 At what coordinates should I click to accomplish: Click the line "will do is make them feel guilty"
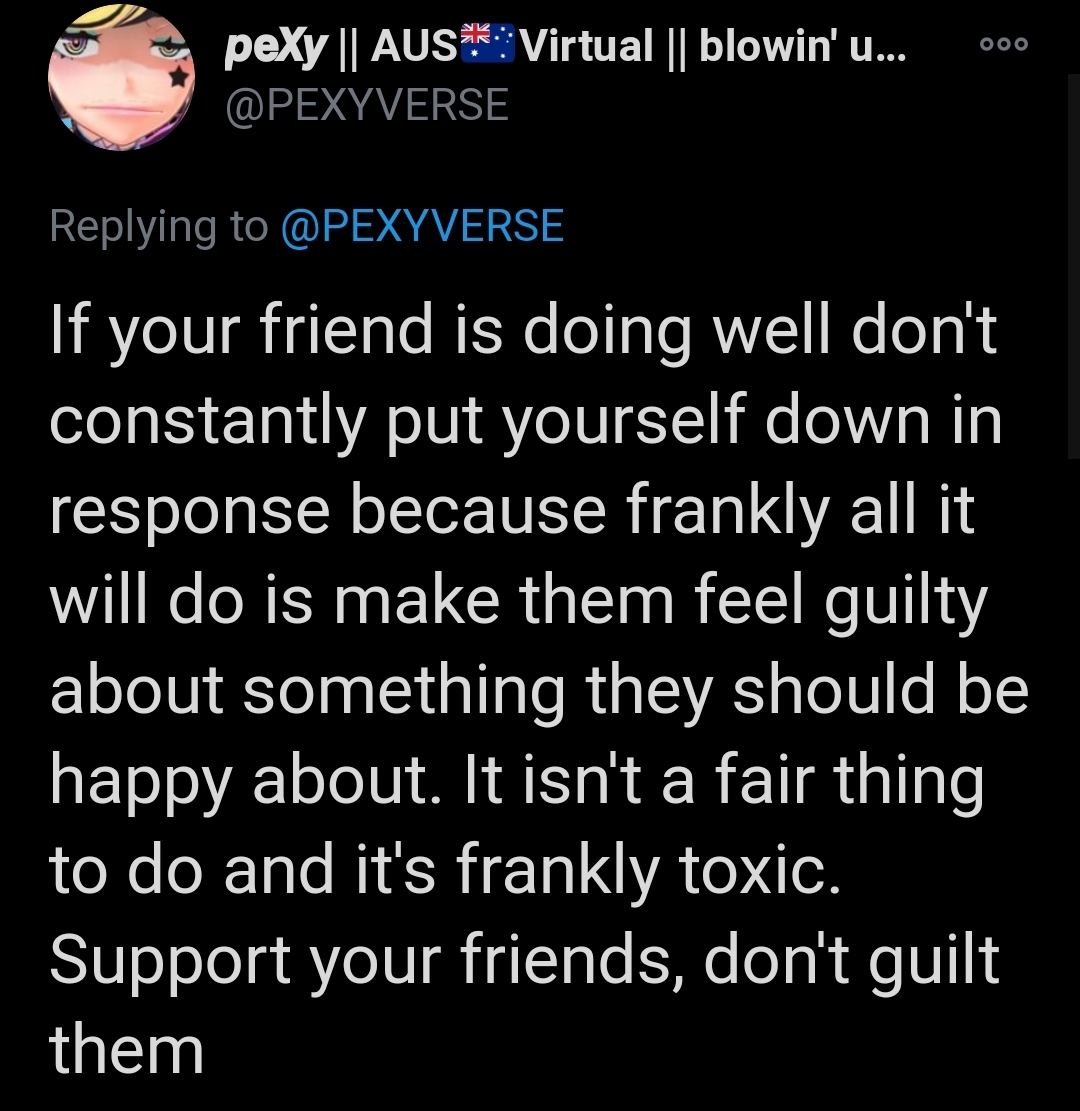(518, 601)
